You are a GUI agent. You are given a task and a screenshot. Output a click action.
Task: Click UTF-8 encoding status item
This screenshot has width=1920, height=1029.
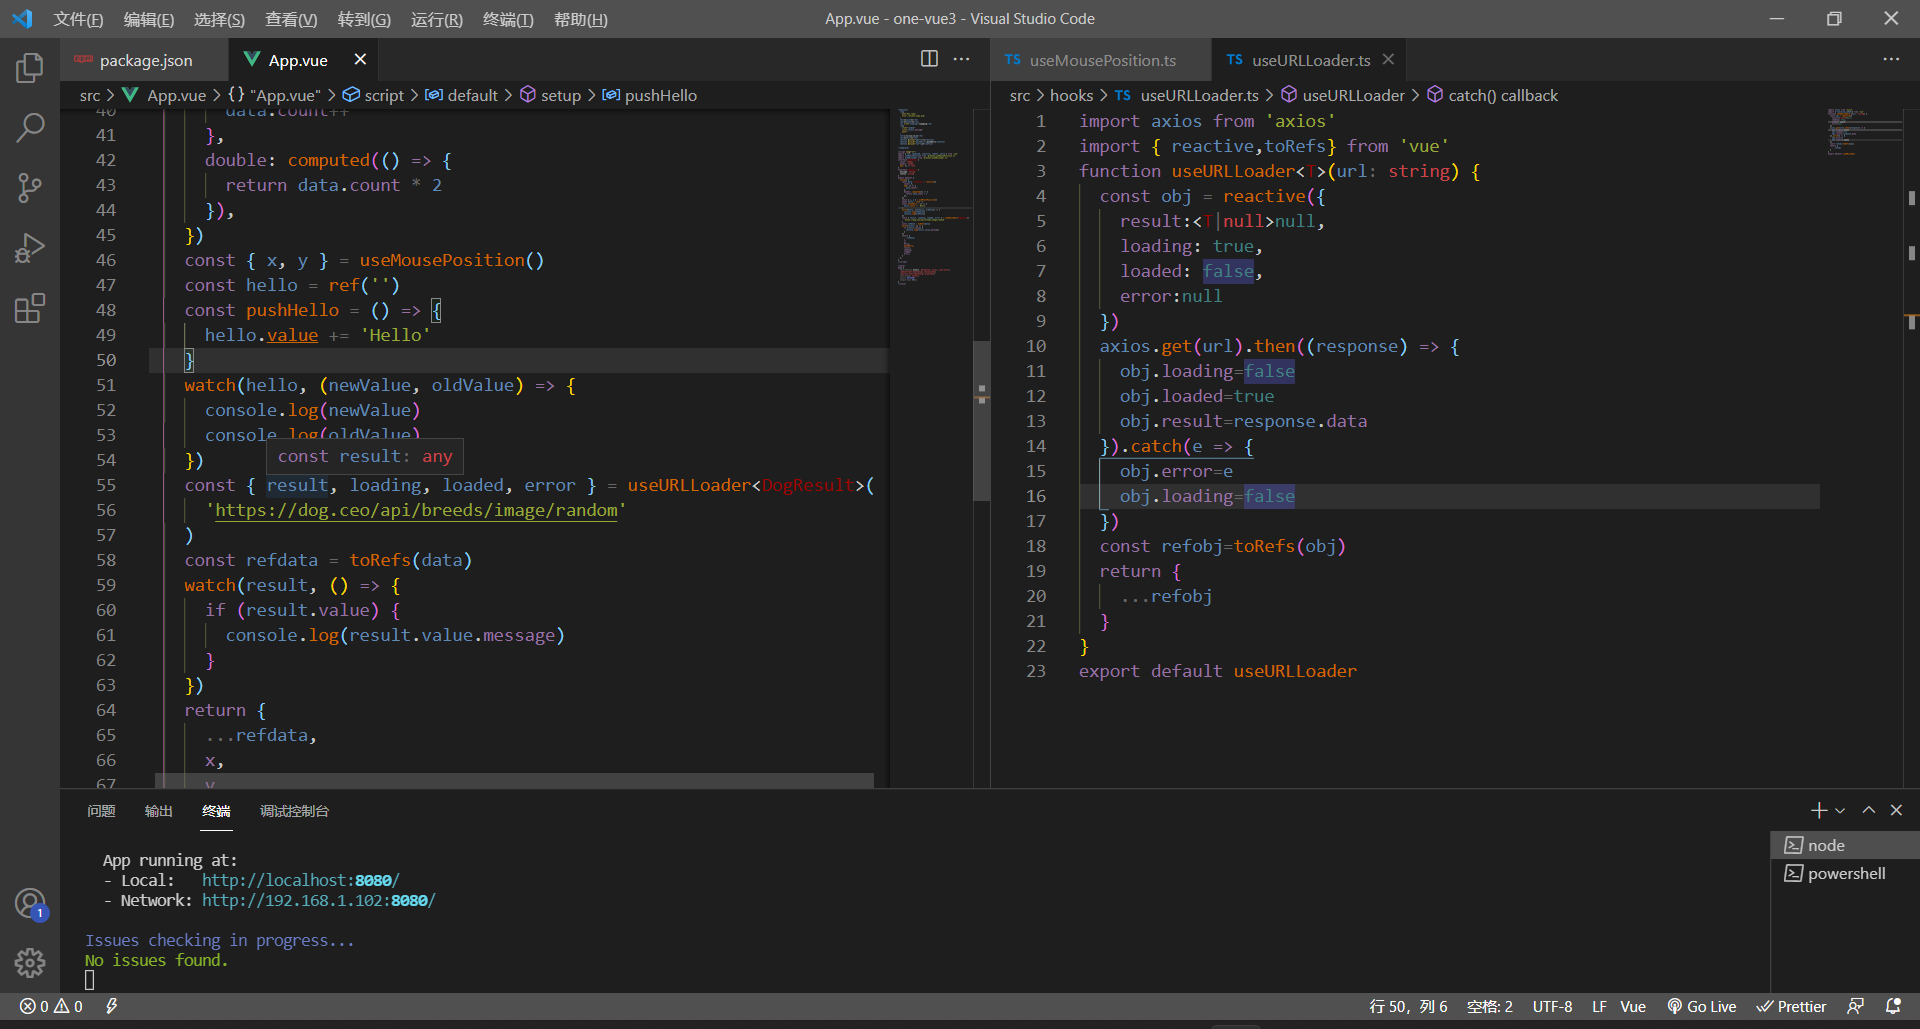tap(1552, 1006)
